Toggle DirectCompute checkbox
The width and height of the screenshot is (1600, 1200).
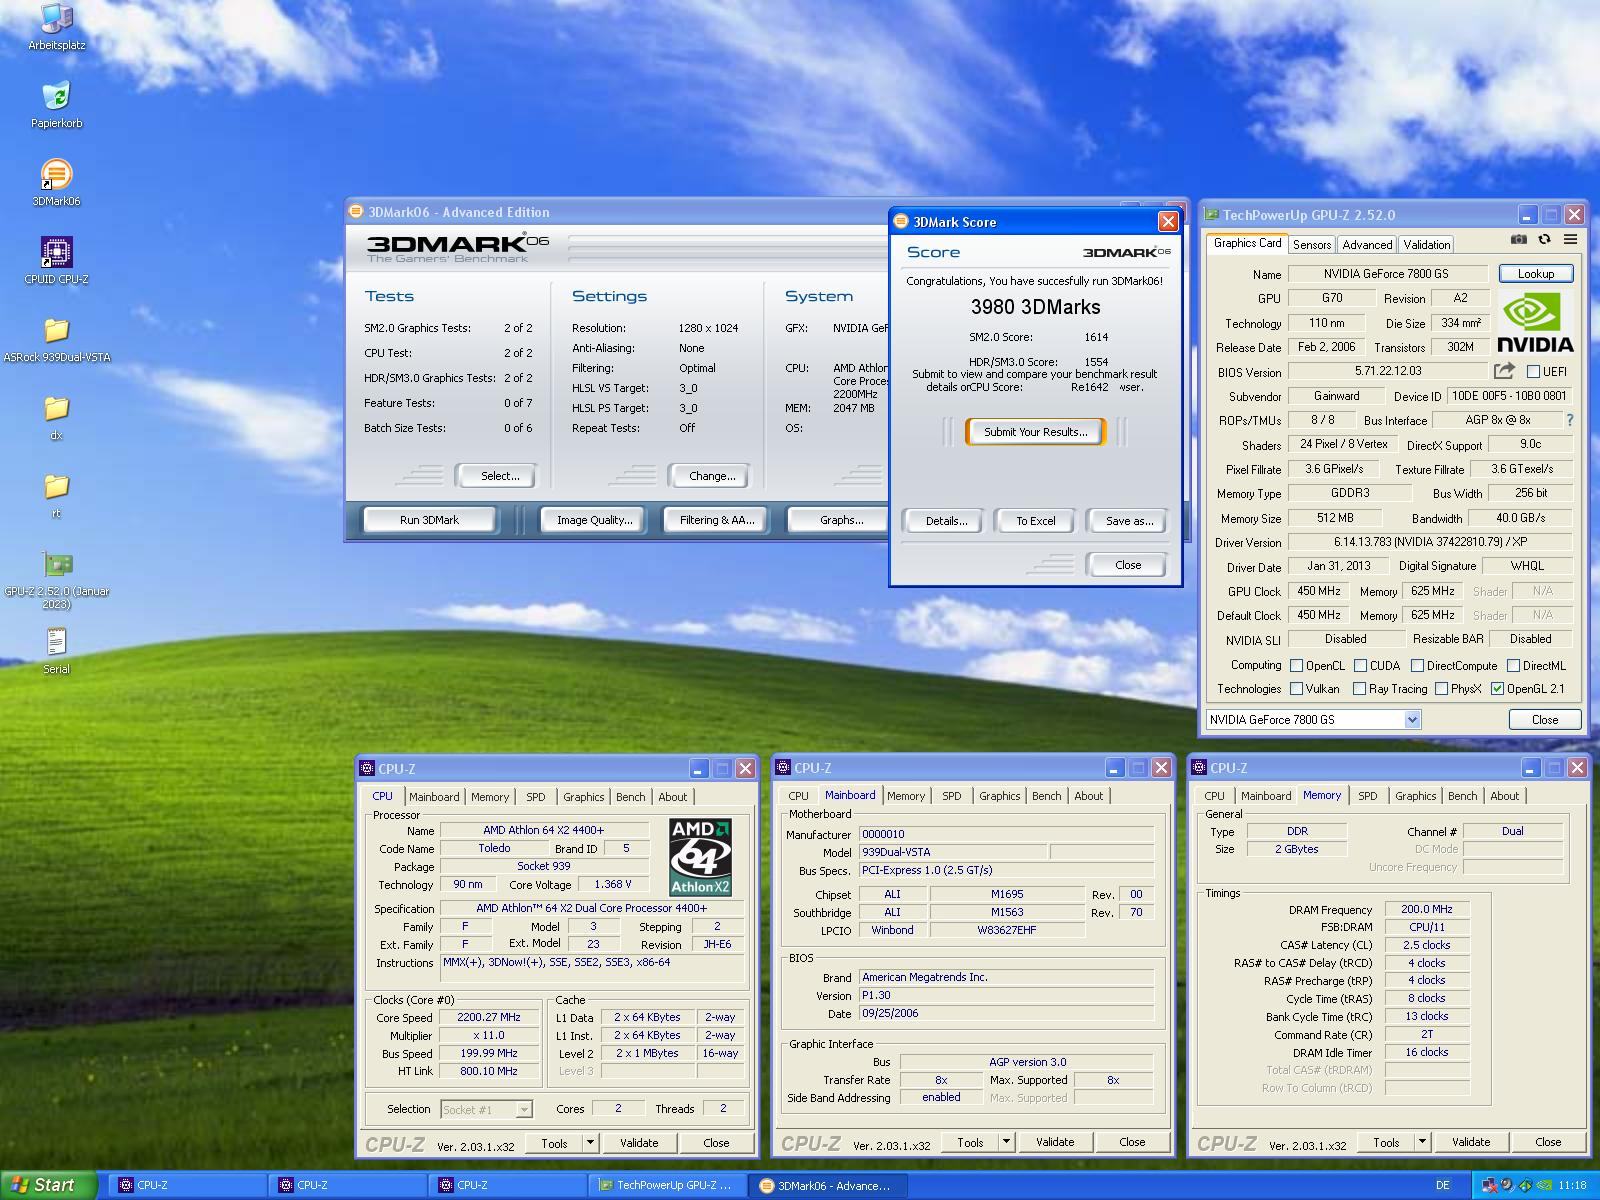pyautogui.click(x=1417, y=666)
